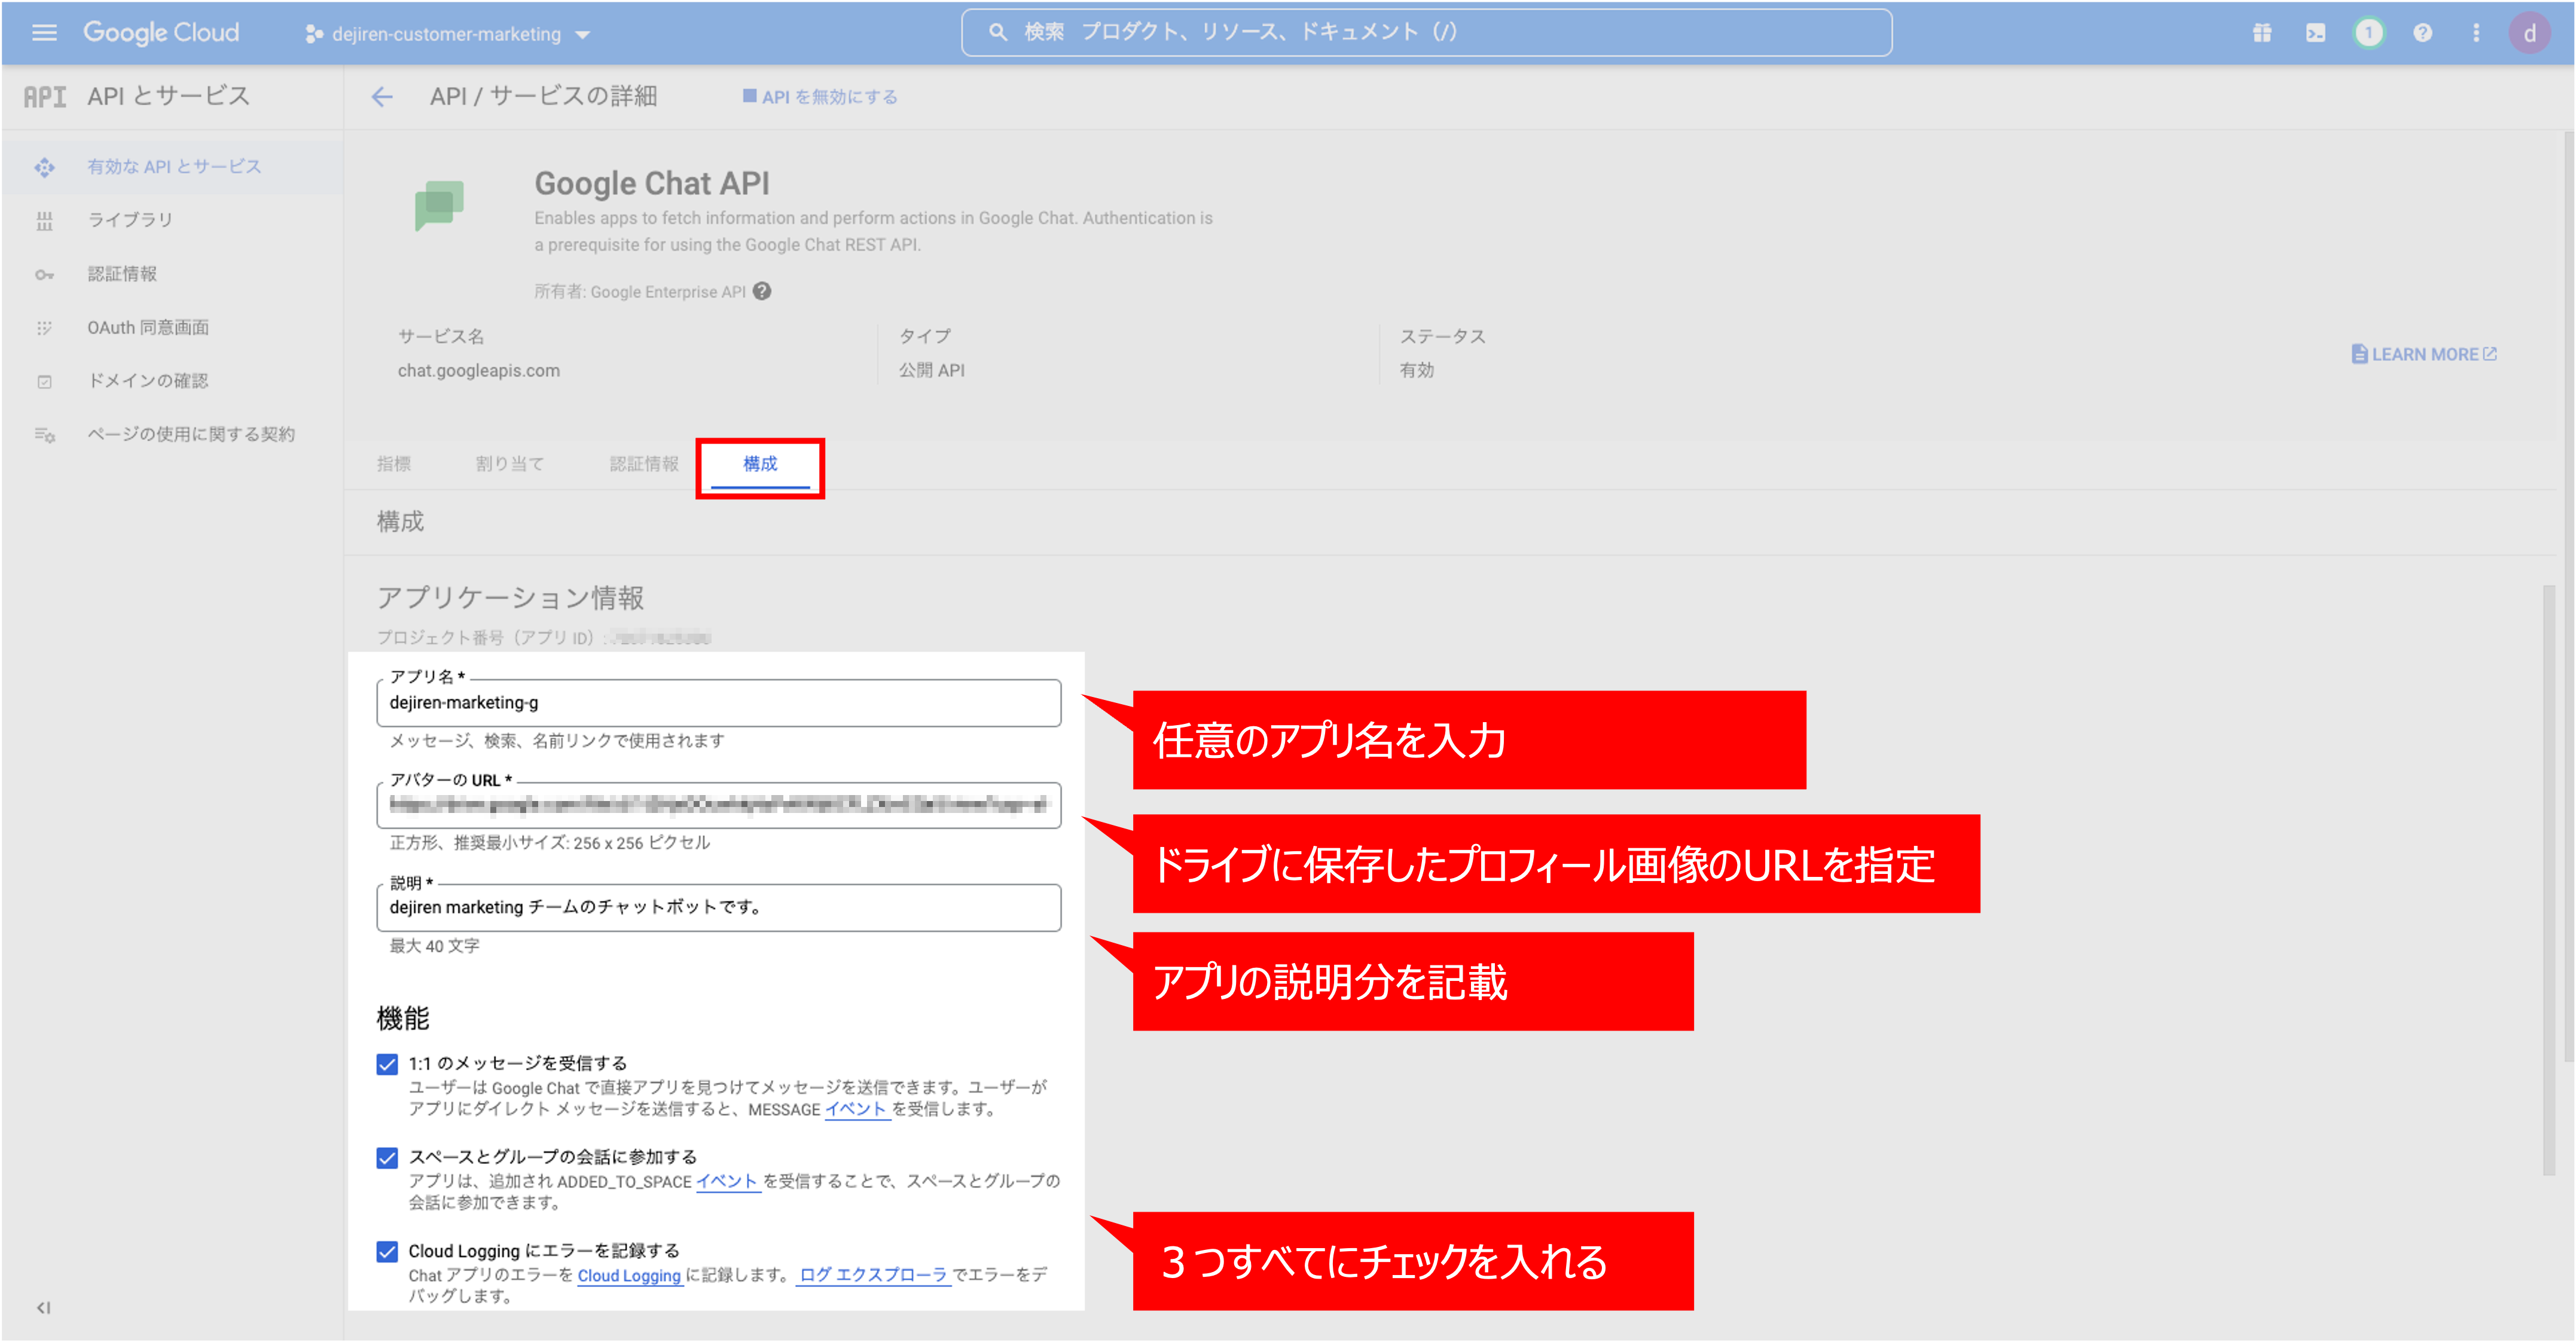Select '有効な API とサービス' in sidebar

pos(173,167)
